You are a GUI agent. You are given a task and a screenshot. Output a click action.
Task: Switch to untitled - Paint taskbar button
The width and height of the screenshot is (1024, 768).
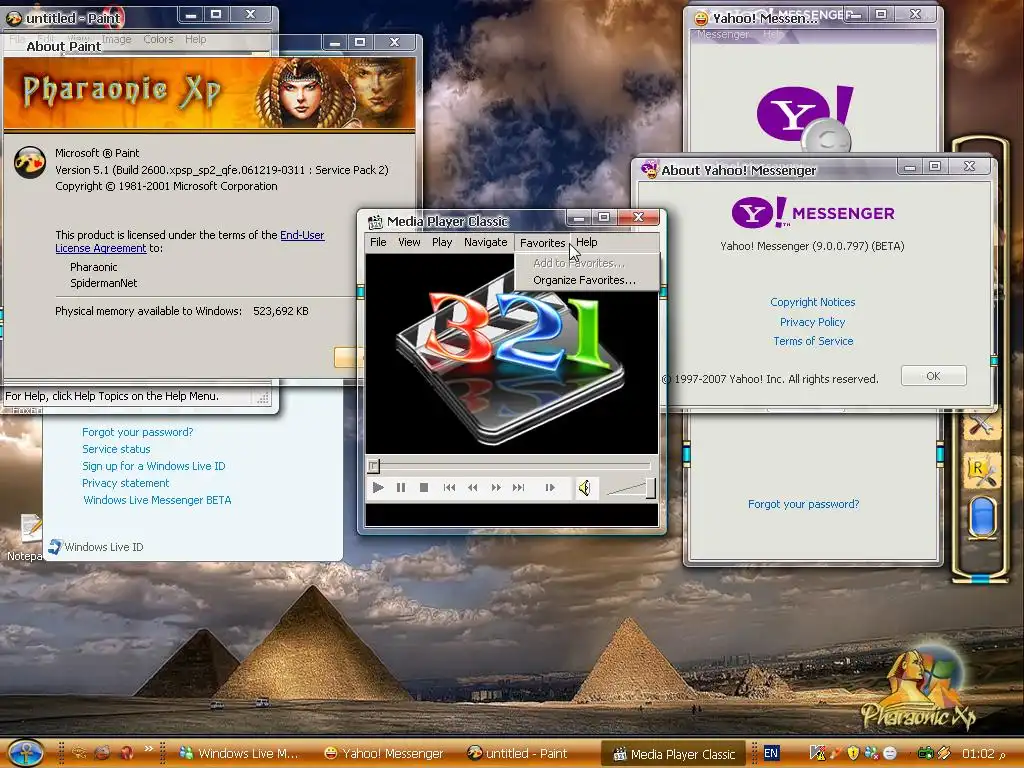517,754
